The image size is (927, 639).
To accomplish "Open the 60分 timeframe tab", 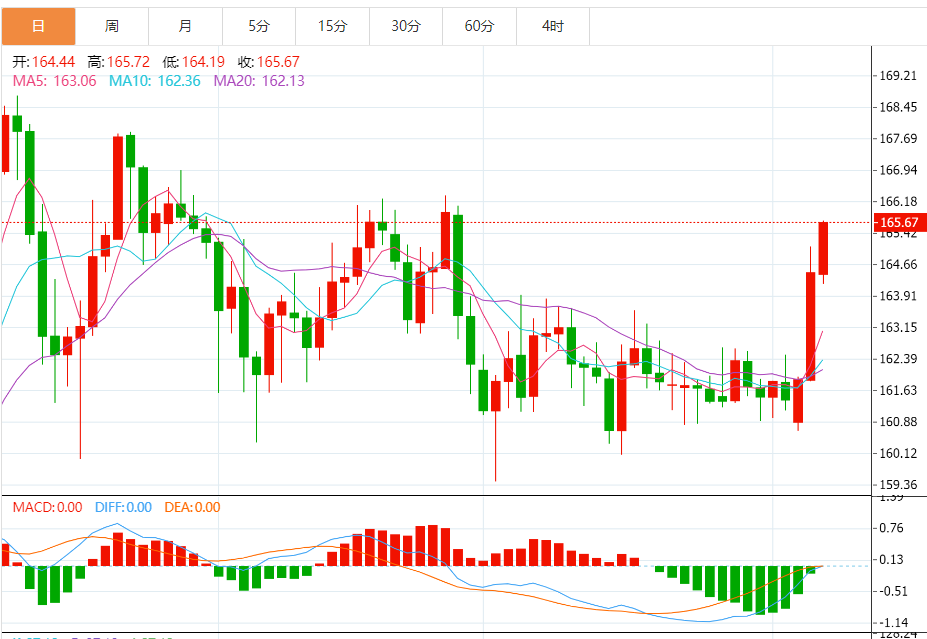I will (x=479, y=26).
